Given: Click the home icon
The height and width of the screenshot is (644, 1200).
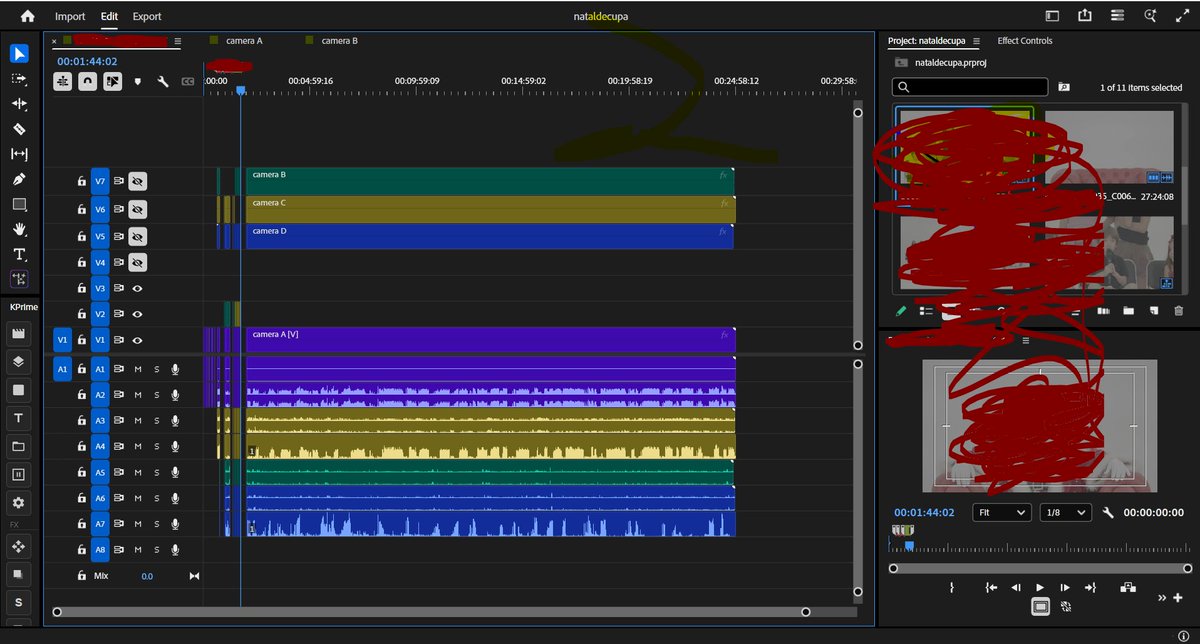Looking at the screenshot, I should 27,16.
